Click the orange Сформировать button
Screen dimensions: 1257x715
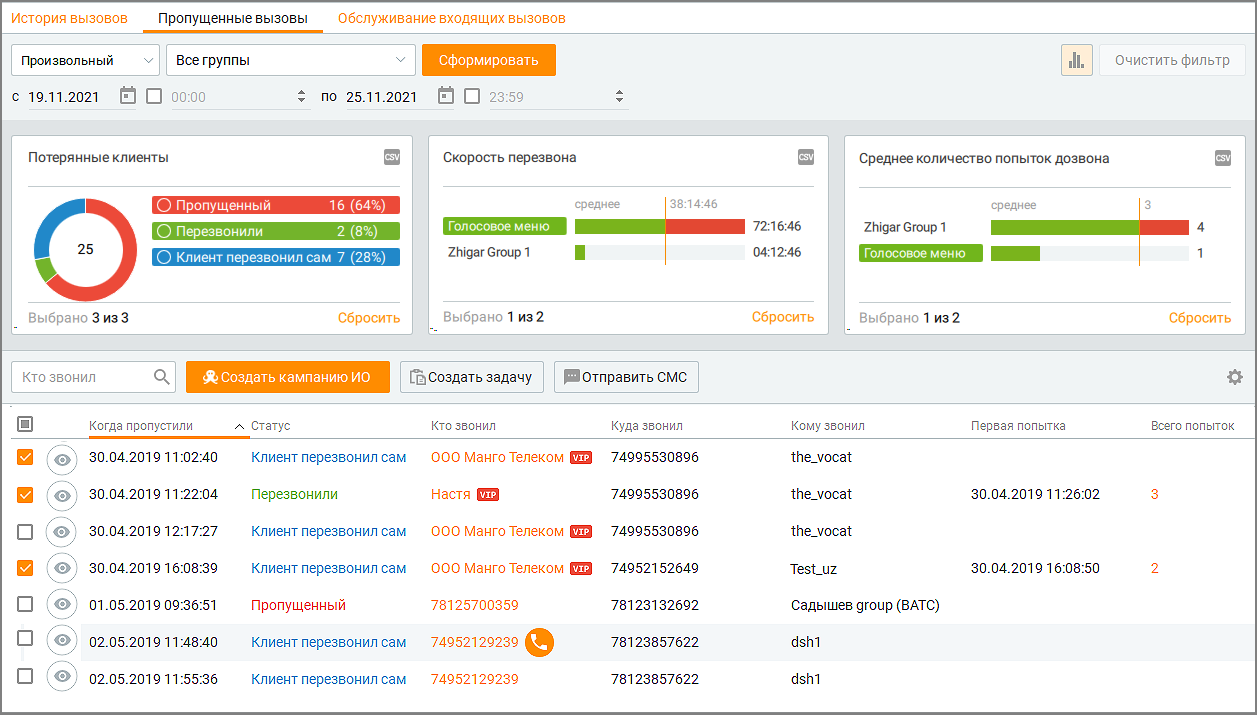click(x=489, y=60)
